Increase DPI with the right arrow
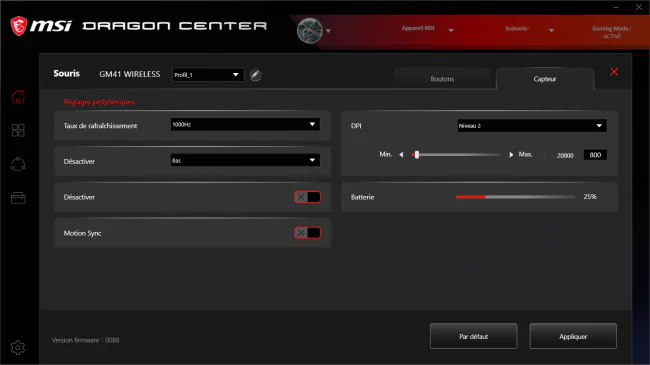Screen dimensions: 650x365 tap(511, 155)
